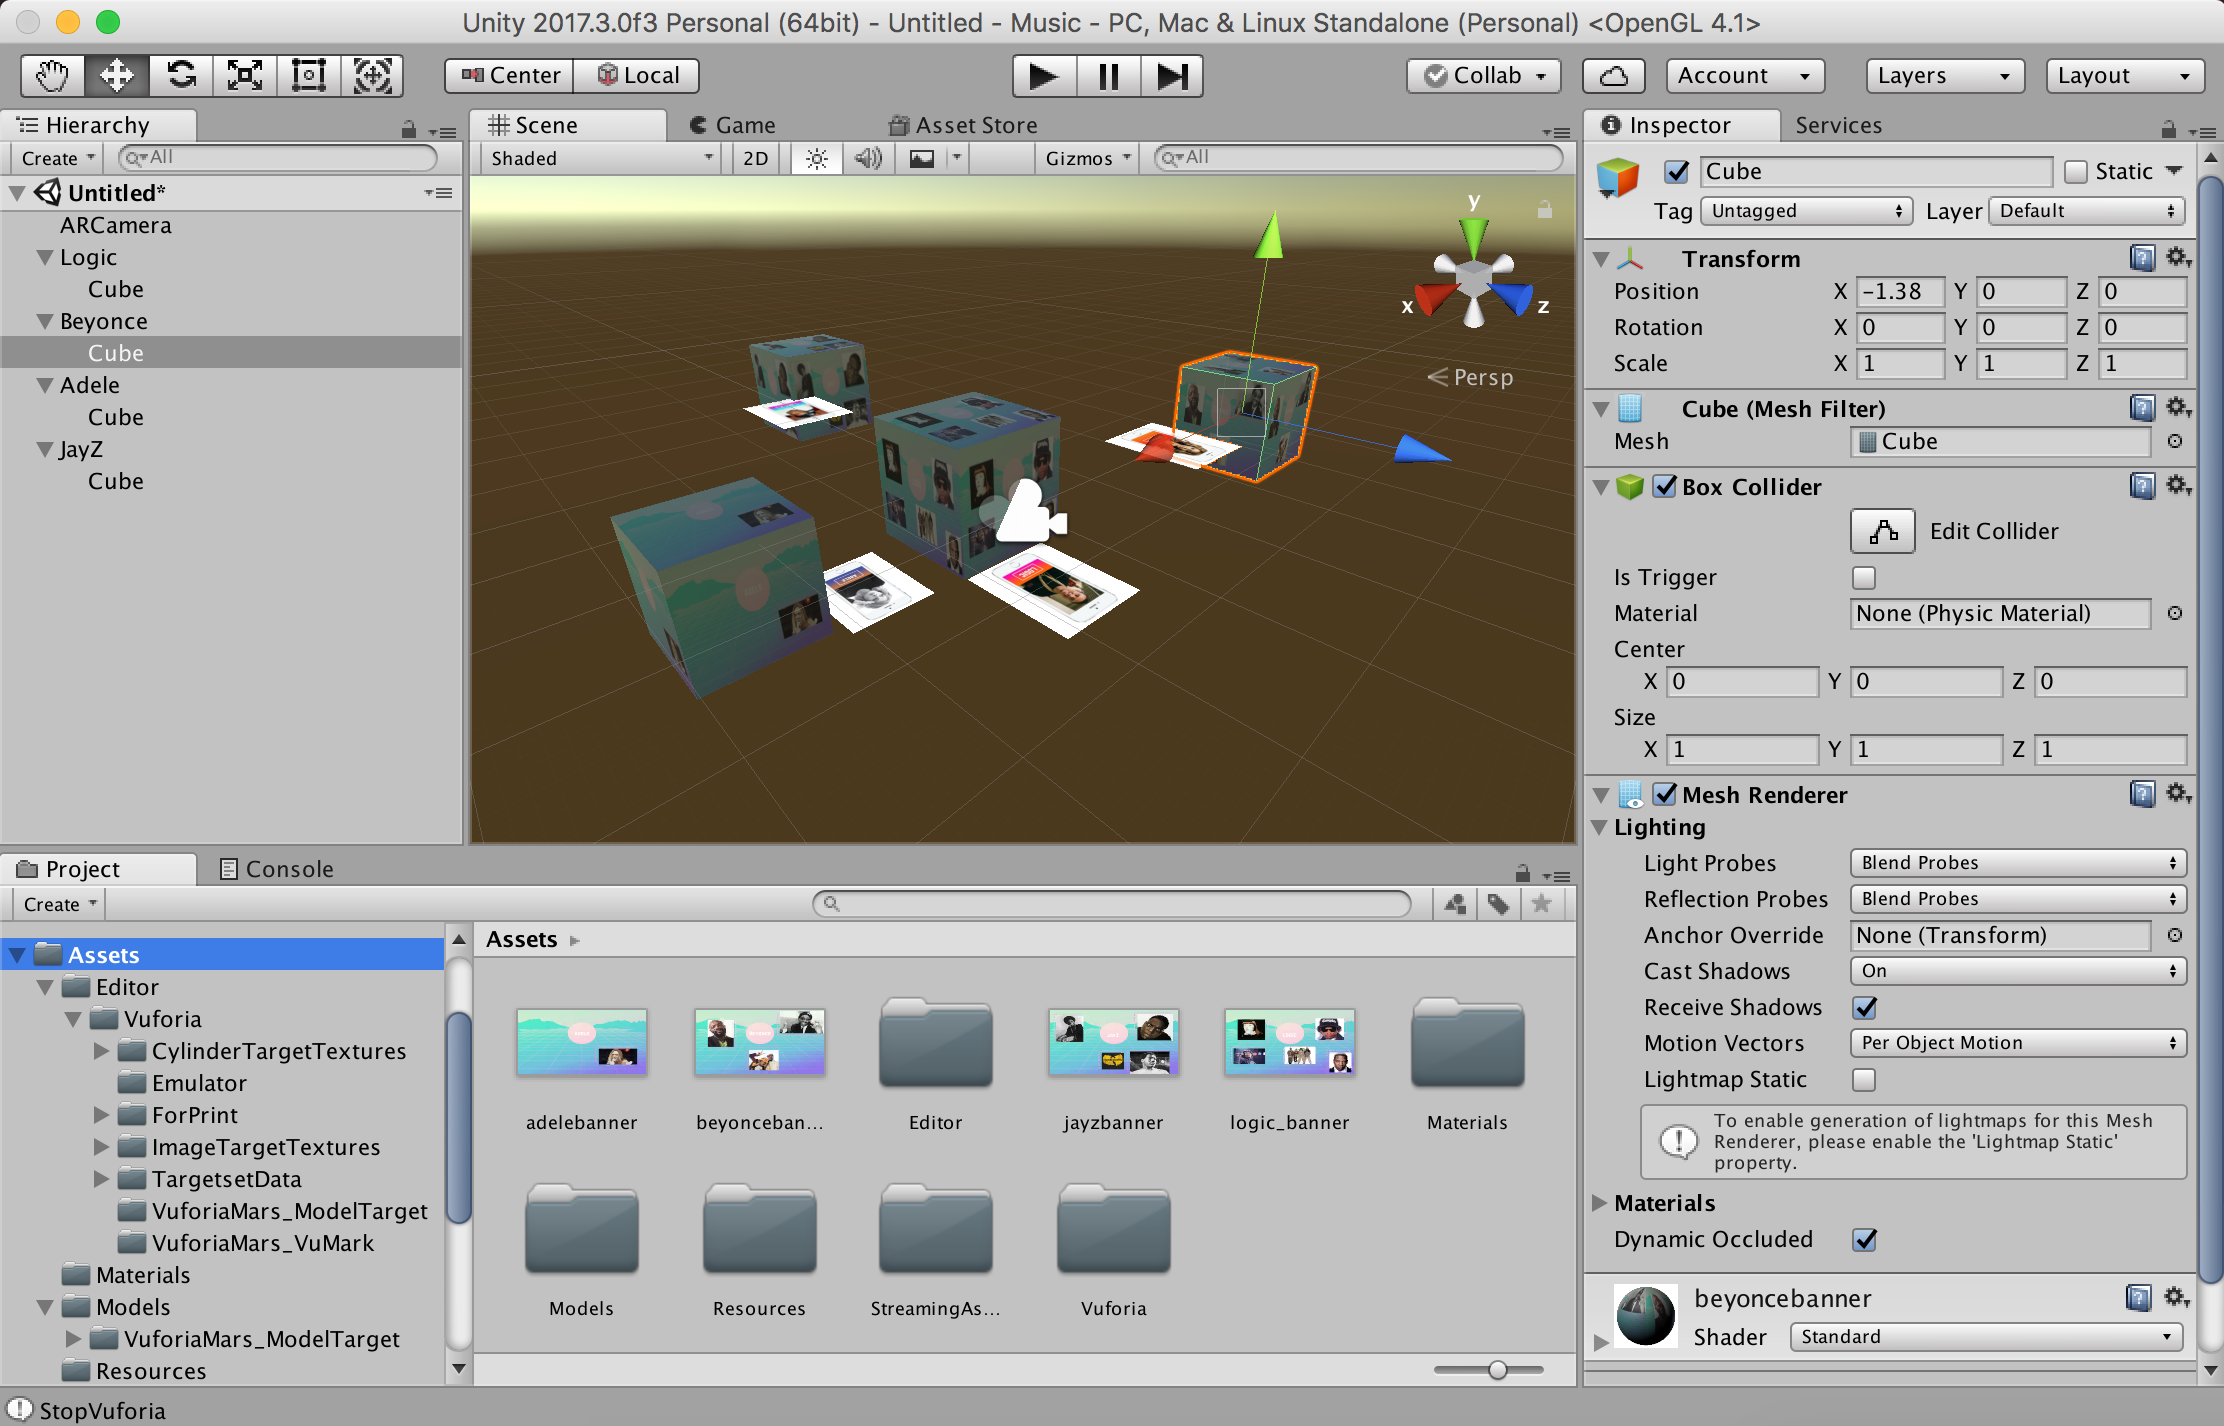Viewport: 2224px width, 1426px height.
Task: Open the Shader Standard dropdown
Action: [x=1986, y=1337]
